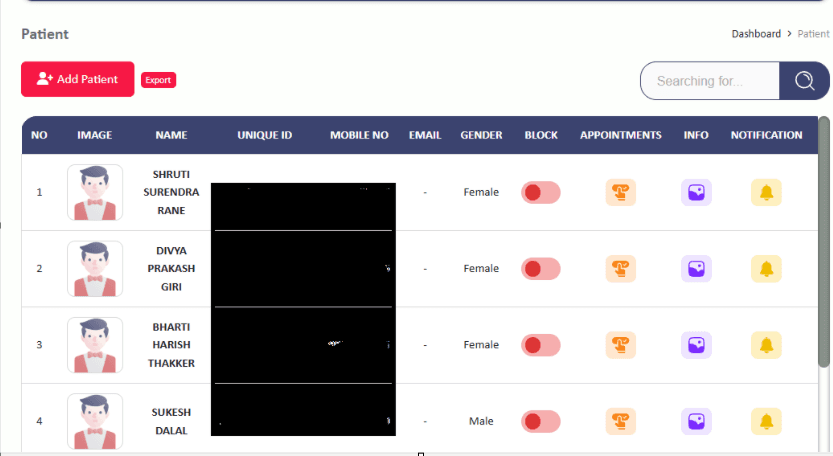
Task: View info for Sukesh Dalal
Action: [696, 421]
